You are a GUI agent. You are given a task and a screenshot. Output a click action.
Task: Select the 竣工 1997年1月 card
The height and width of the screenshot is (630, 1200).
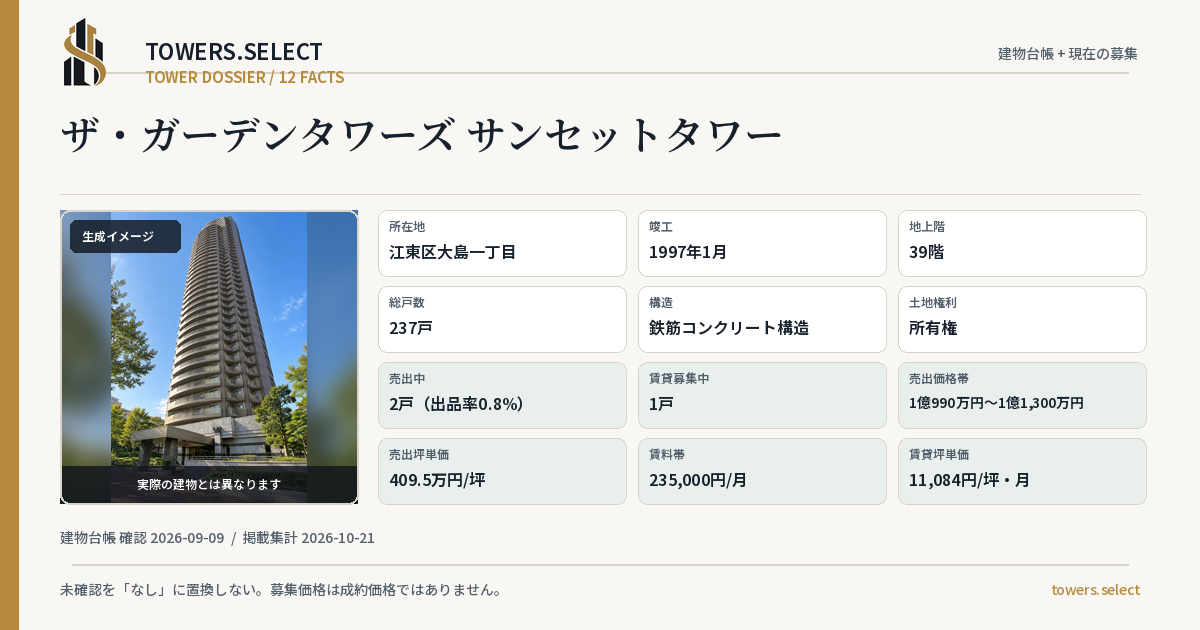click(762, 243)
